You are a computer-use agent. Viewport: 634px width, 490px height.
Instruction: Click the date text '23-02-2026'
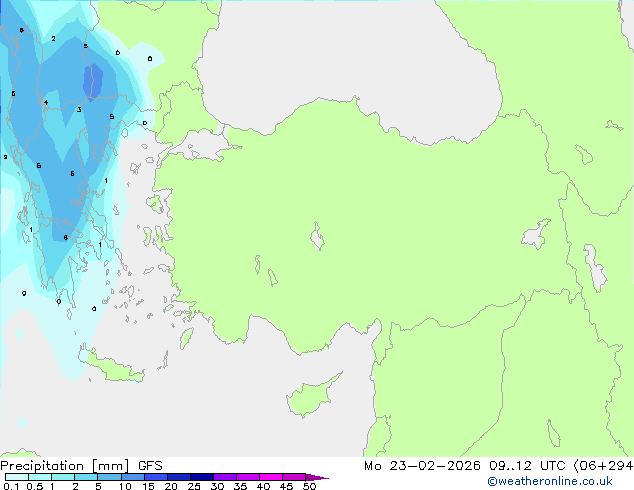435,466
